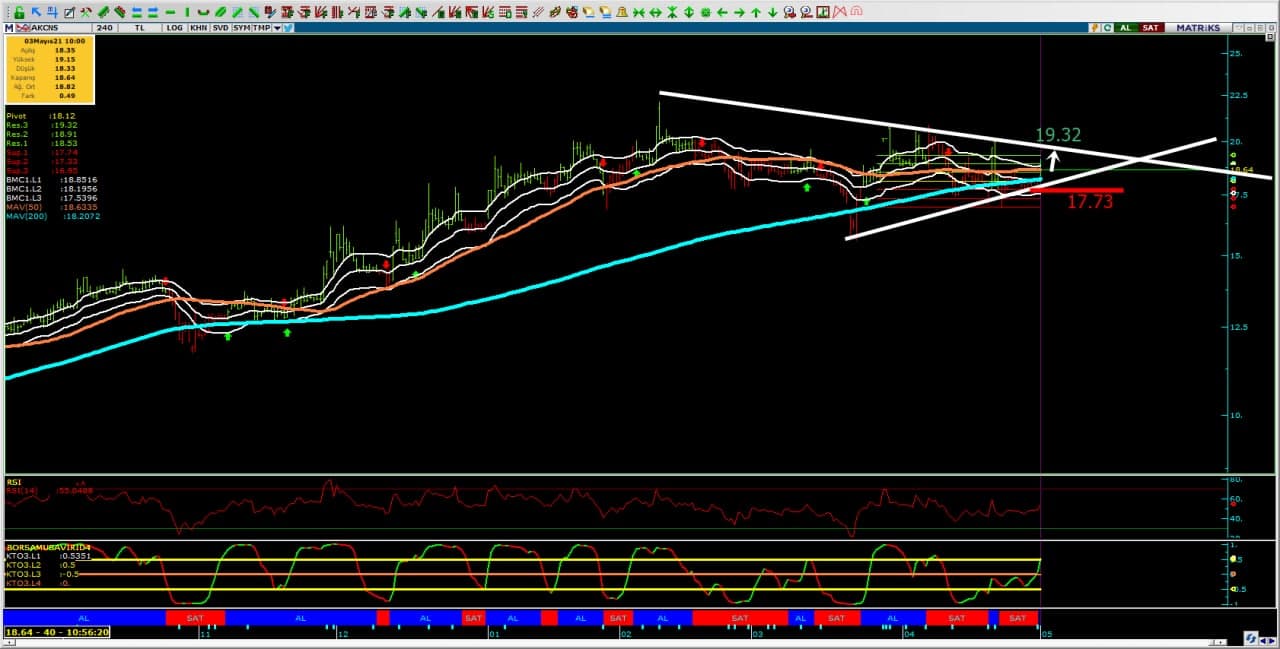The image size is (1280, 649).
Task: Click the horizontal scrollbar below the time axis
Action: [640, 640]
